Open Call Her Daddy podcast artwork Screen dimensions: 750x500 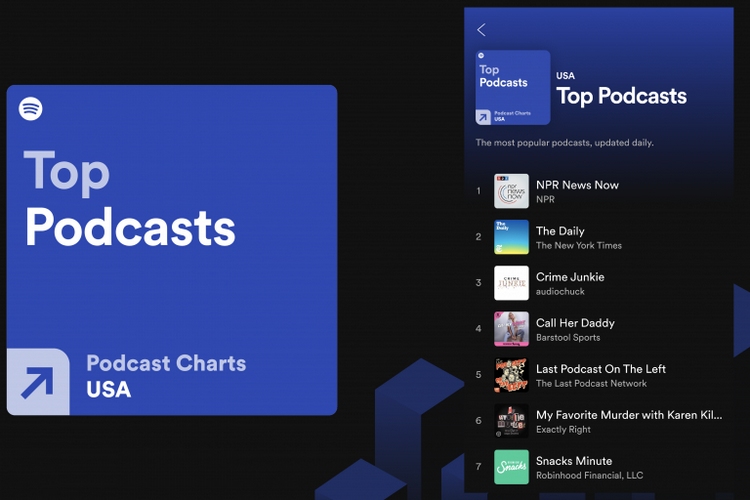click(511, 329)
